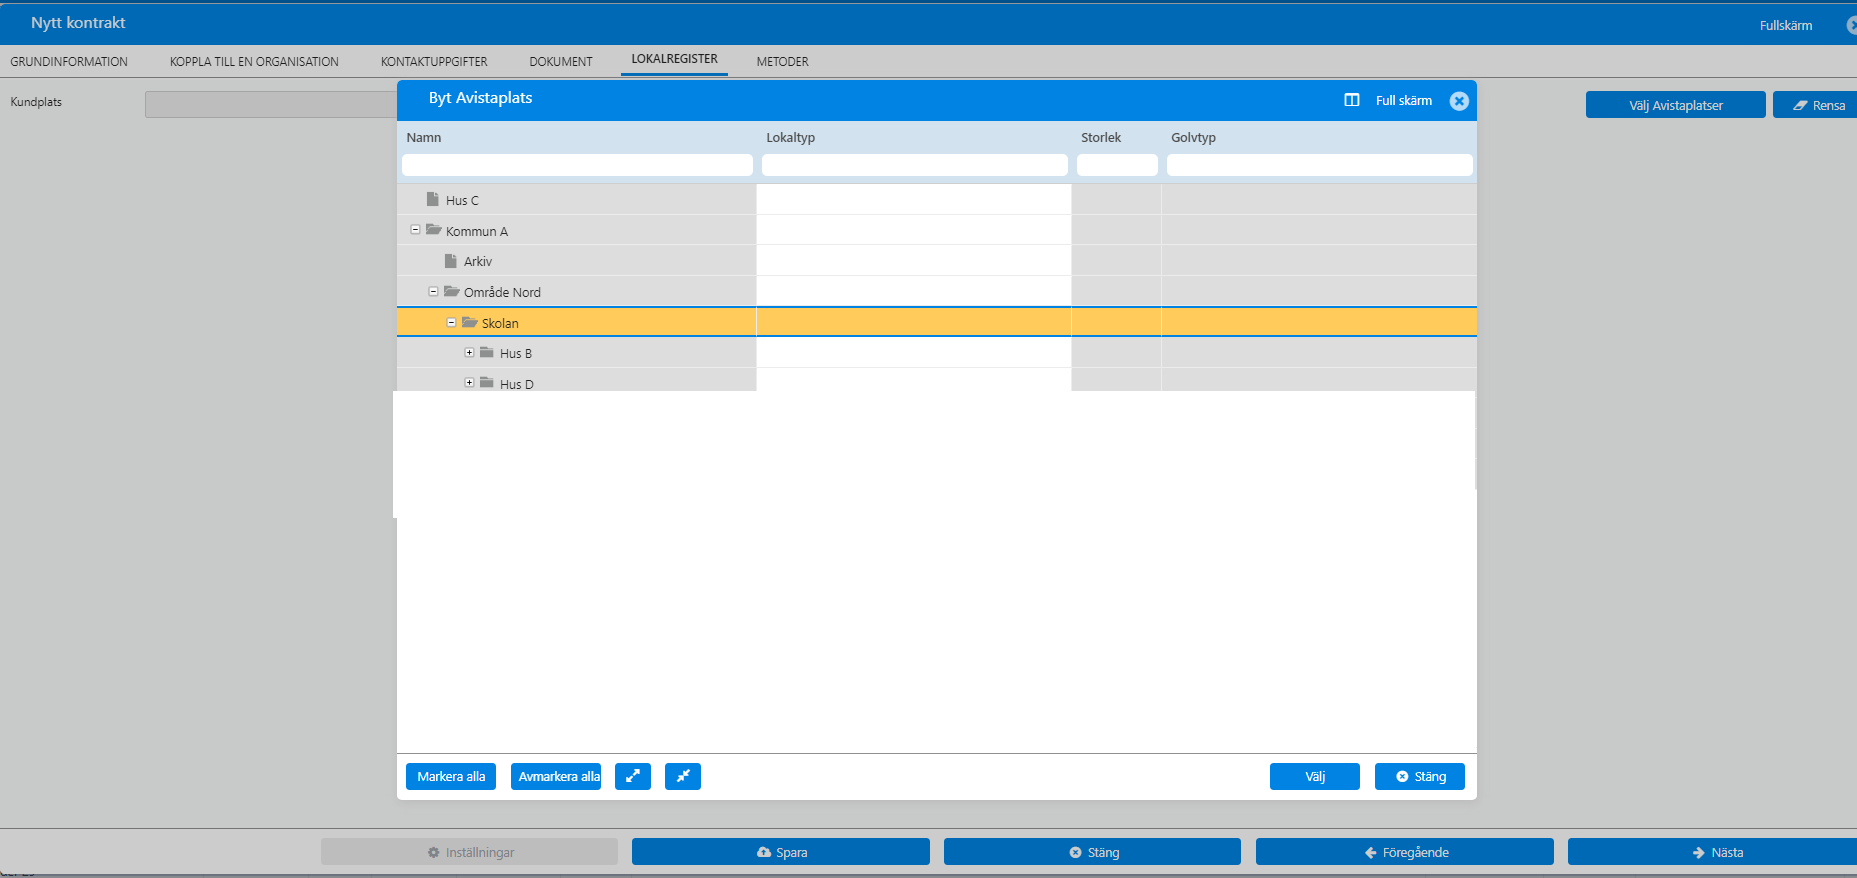Click the Avmarkera alla button
Screen dimensions: 1857x878
(556, 776)
